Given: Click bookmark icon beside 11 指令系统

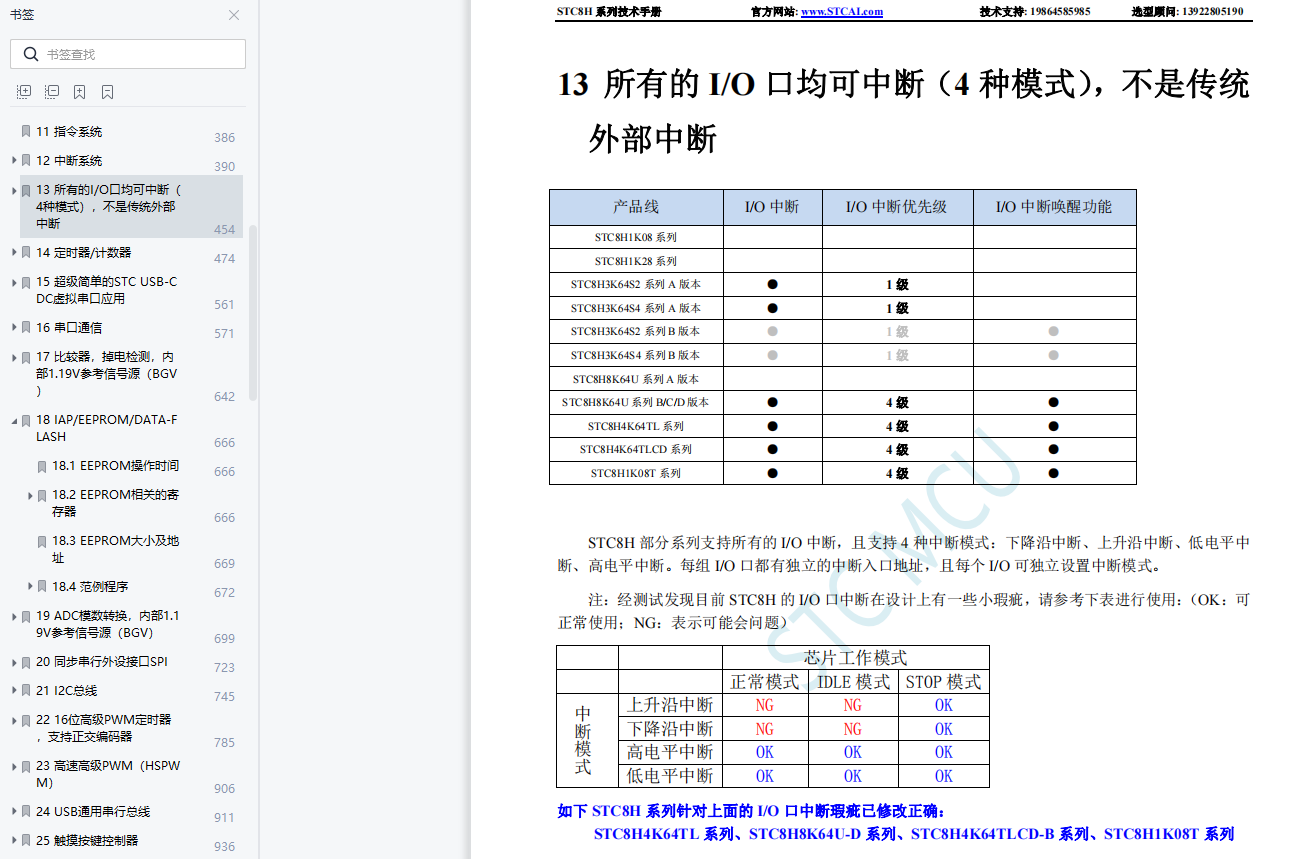Looking at the screenshot, I should (26, 131).
